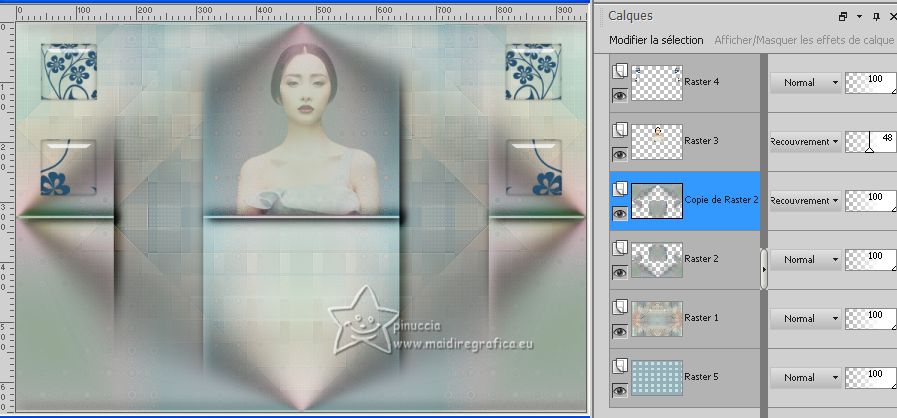This screenshot has height=418, width=897.
Task: Click the layer type icon of Raster 5
Action: [x=620, y=366]
